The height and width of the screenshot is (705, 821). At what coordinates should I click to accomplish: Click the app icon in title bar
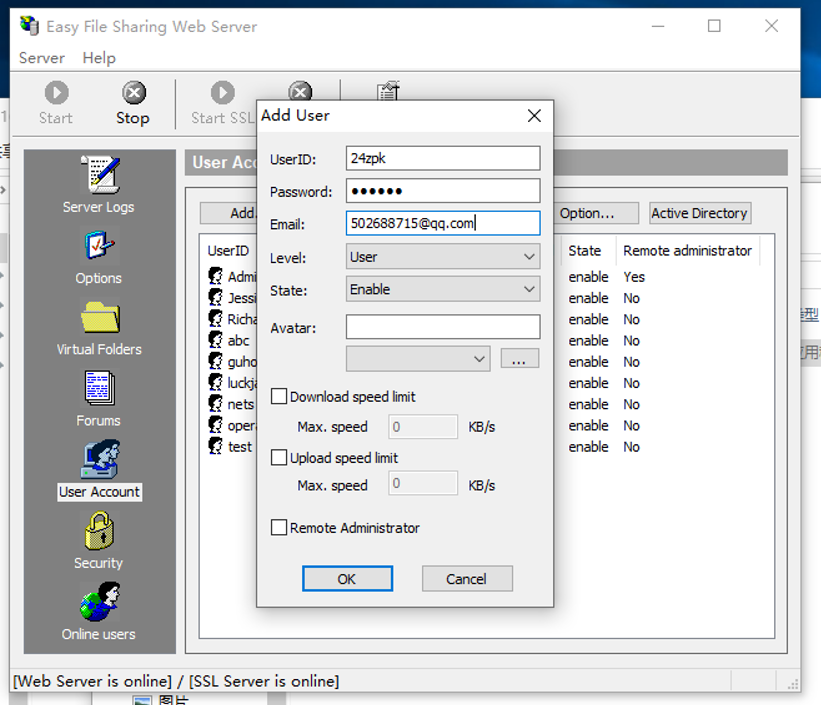tap(29, 26)
